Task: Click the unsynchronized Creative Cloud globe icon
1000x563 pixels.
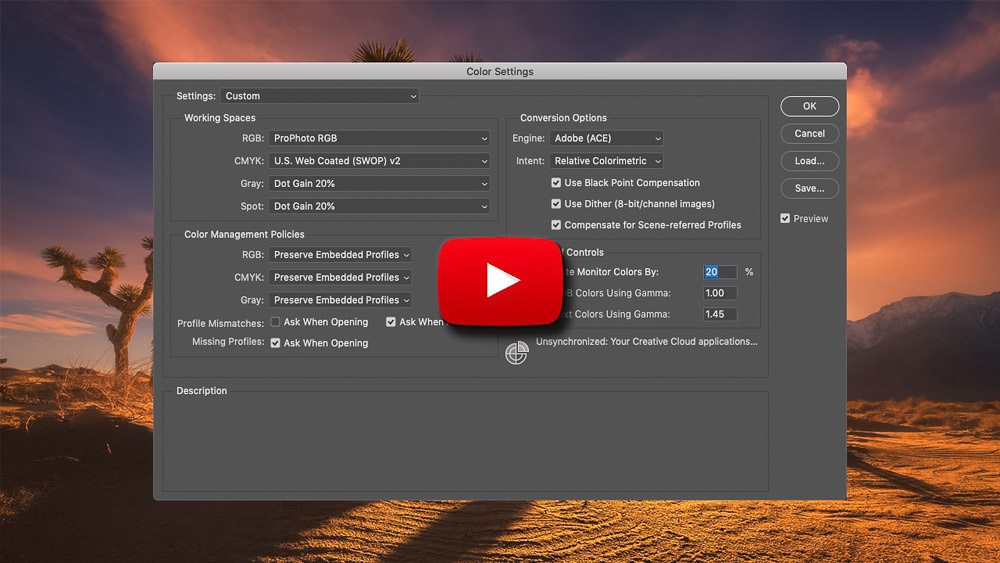Action: click(517, 353)
